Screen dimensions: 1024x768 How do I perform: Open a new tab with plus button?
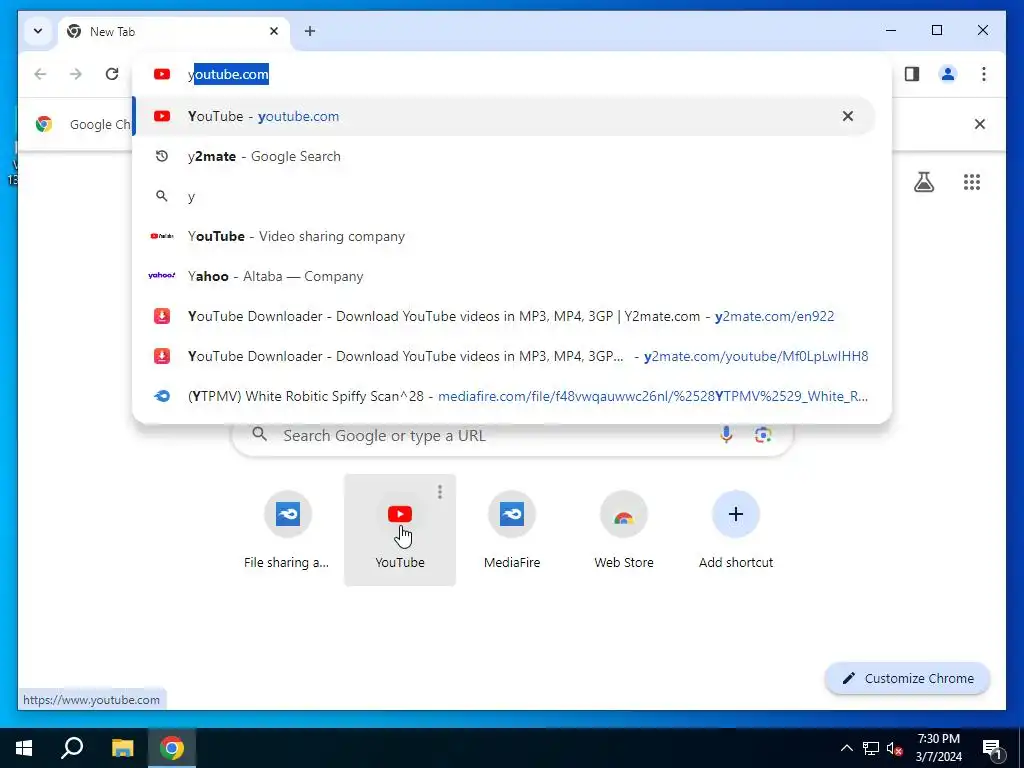[x=310, y=31]
